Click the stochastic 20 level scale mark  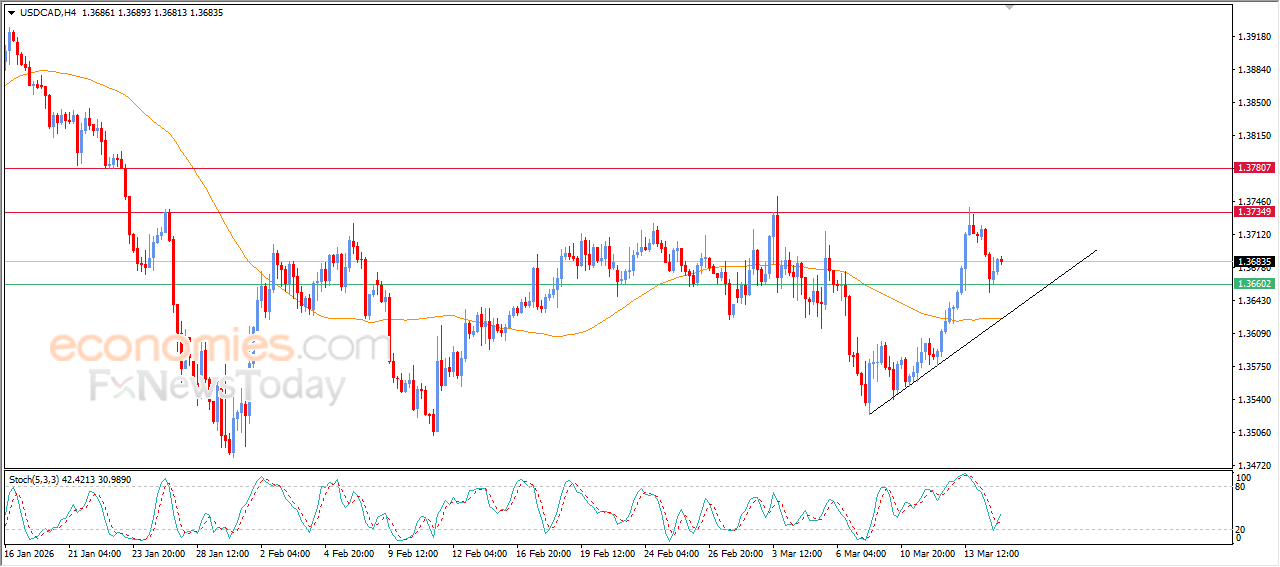pyautogui.click(x=1241, y=529)
